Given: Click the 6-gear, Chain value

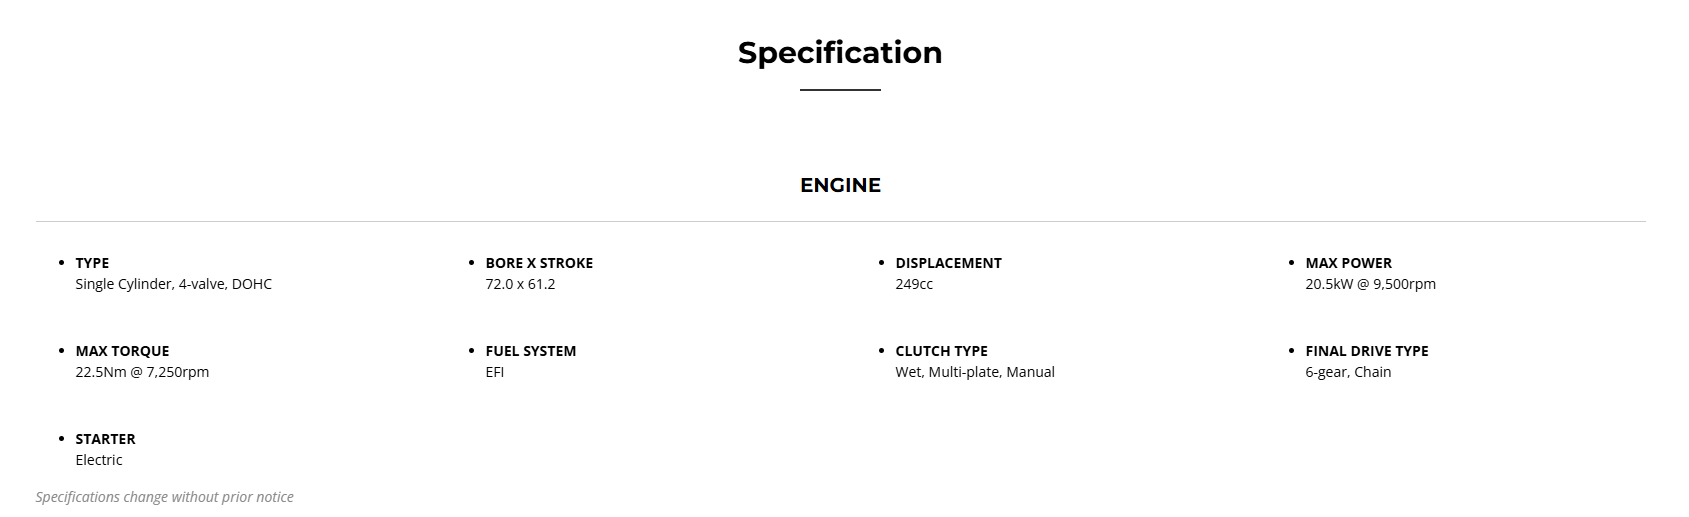Looking at the screenshot, I should [x=1348, y=372].
